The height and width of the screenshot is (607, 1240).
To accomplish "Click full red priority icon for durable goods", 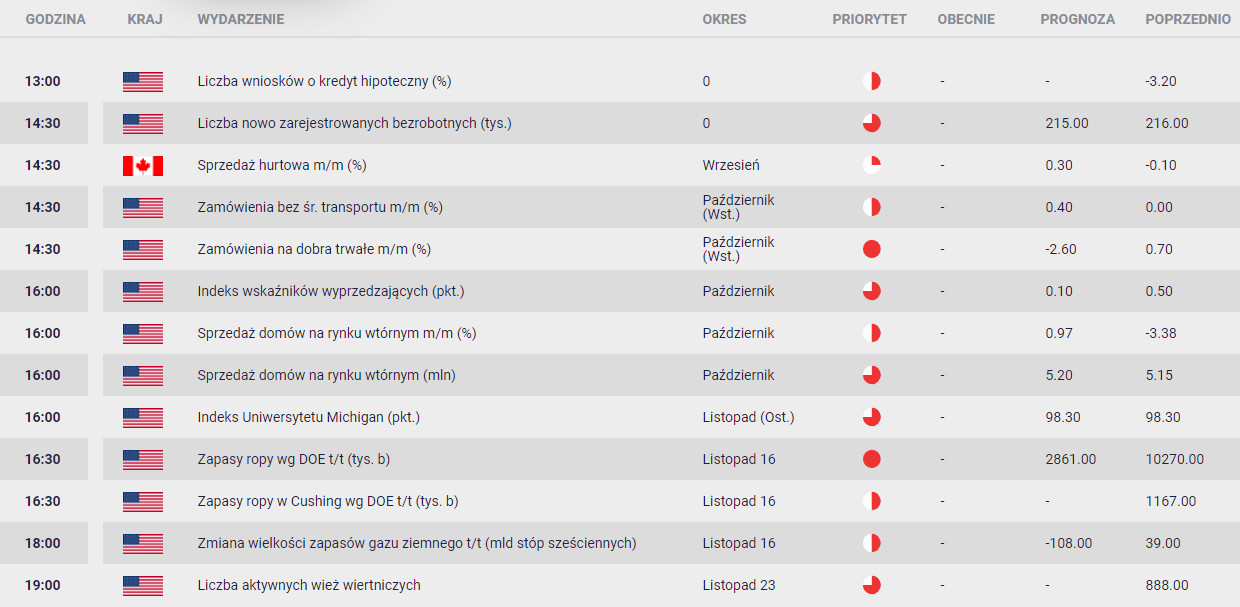I will [x=871, y=249].
